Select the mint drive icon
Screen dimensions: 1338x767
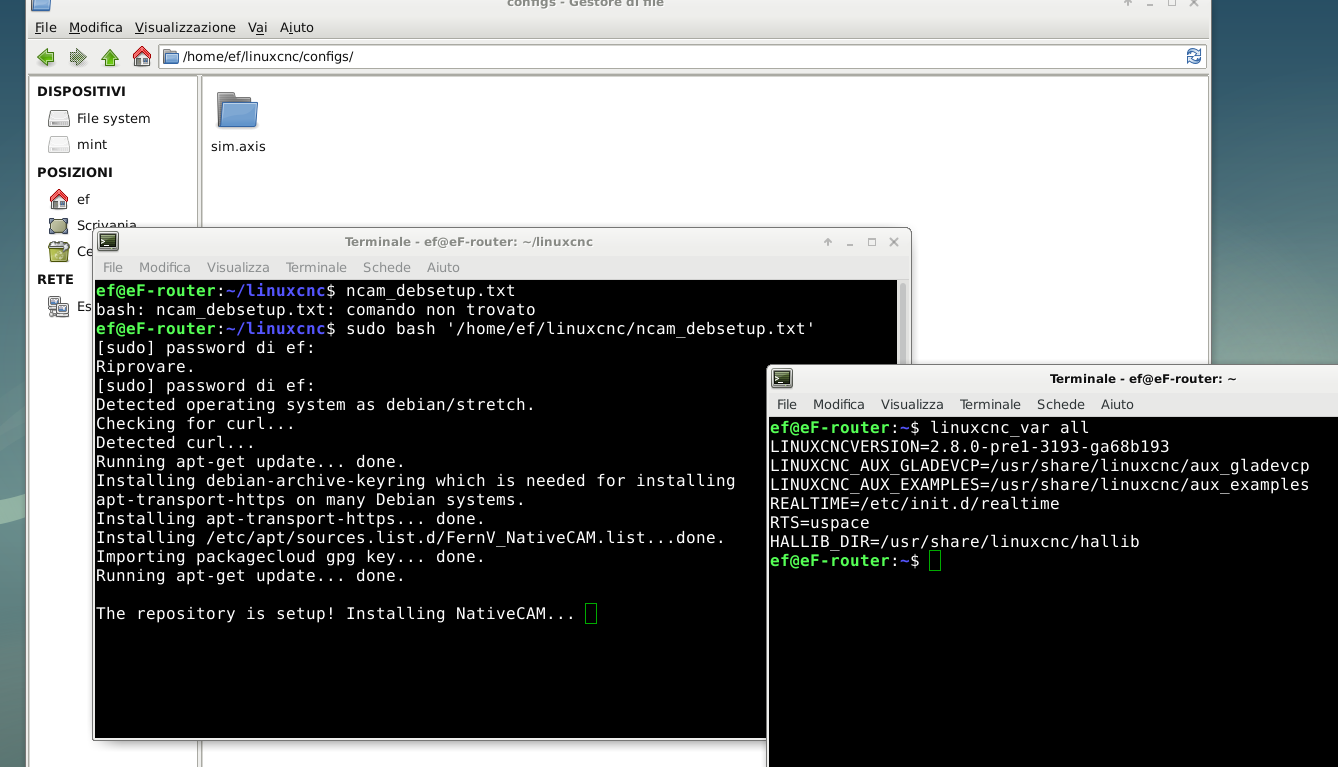point(59,144)
